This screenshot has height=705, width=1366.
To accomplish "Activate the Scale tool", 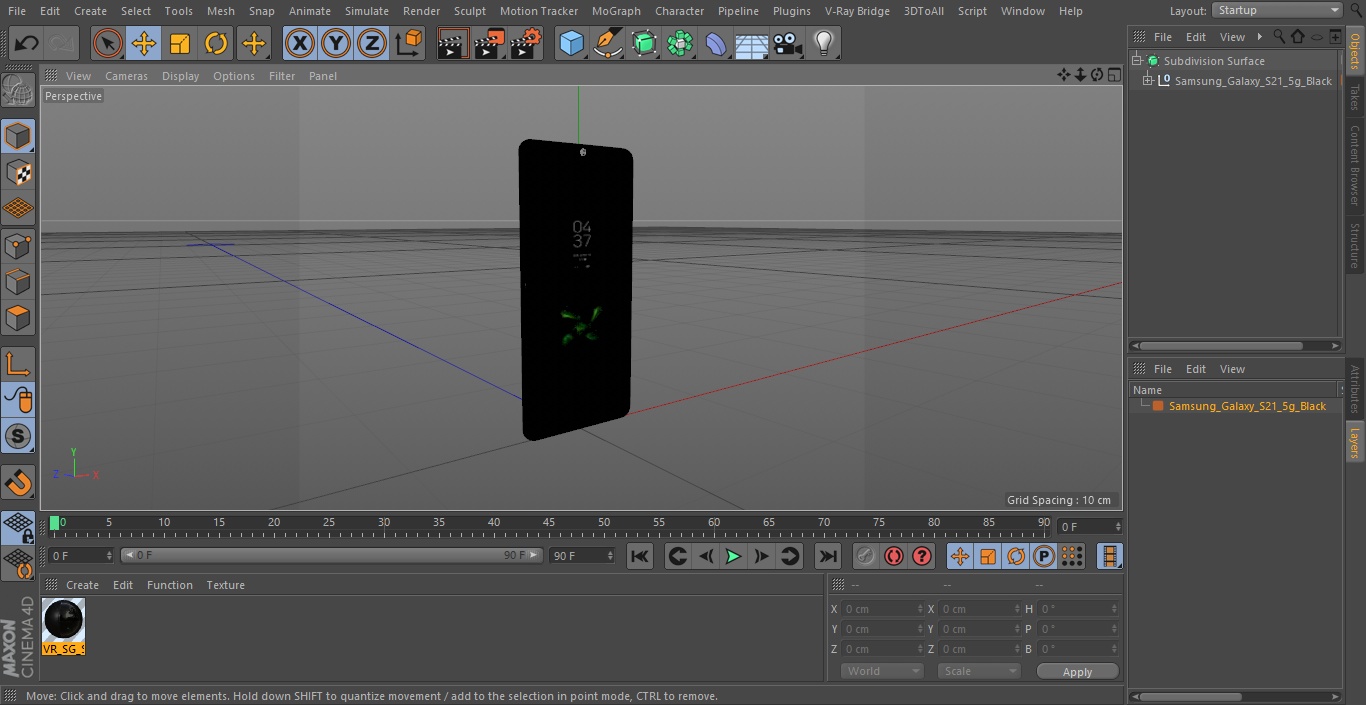I will pyautogui.click(x=180, y=43).
